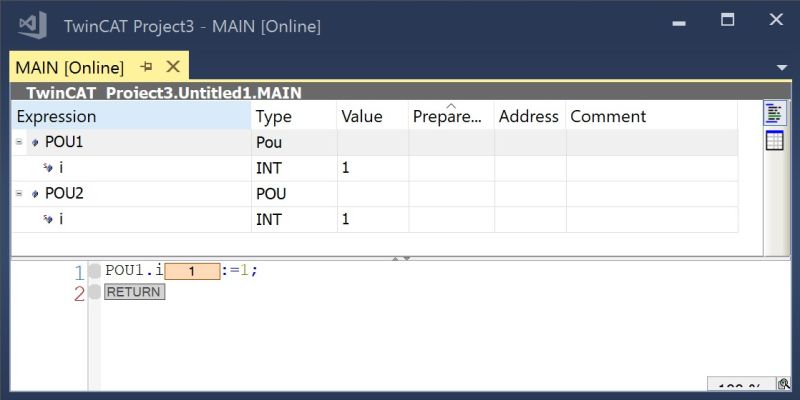Close the MAIN [Online] tab
The height and width of the screenshot is (400, 800).
(173, 66)
